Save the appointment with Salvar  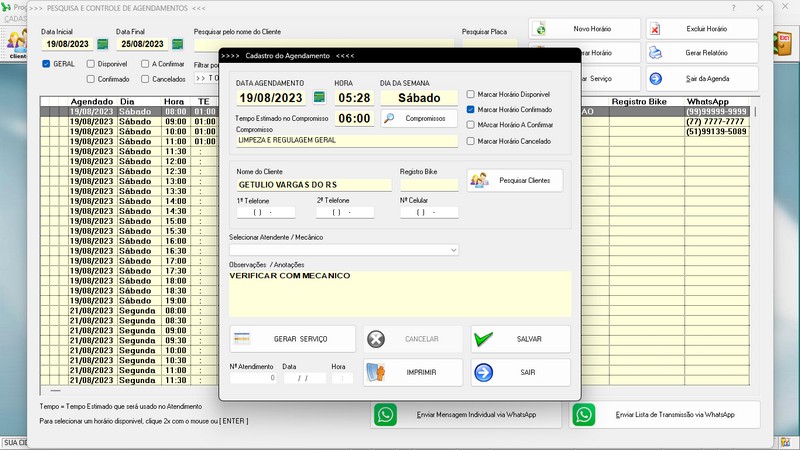520,339
